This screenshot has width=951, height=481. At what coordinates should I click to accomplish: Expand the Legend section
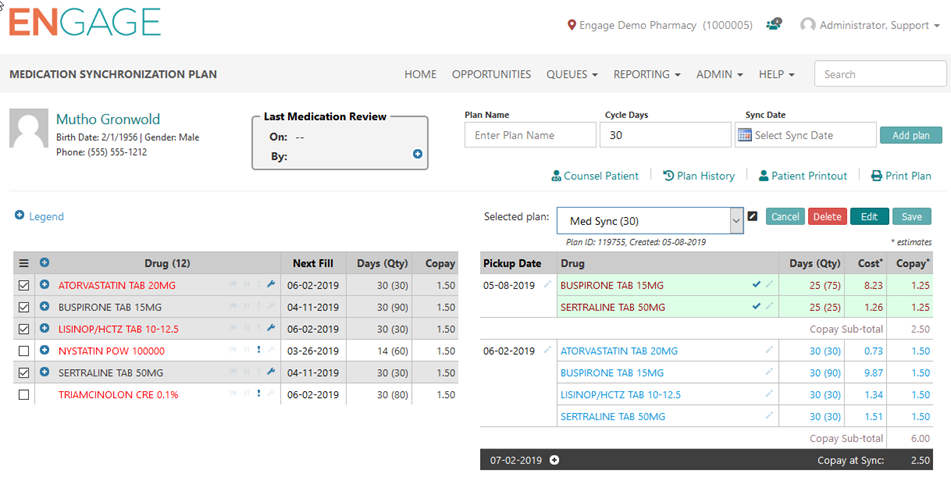tap(39, 216)
